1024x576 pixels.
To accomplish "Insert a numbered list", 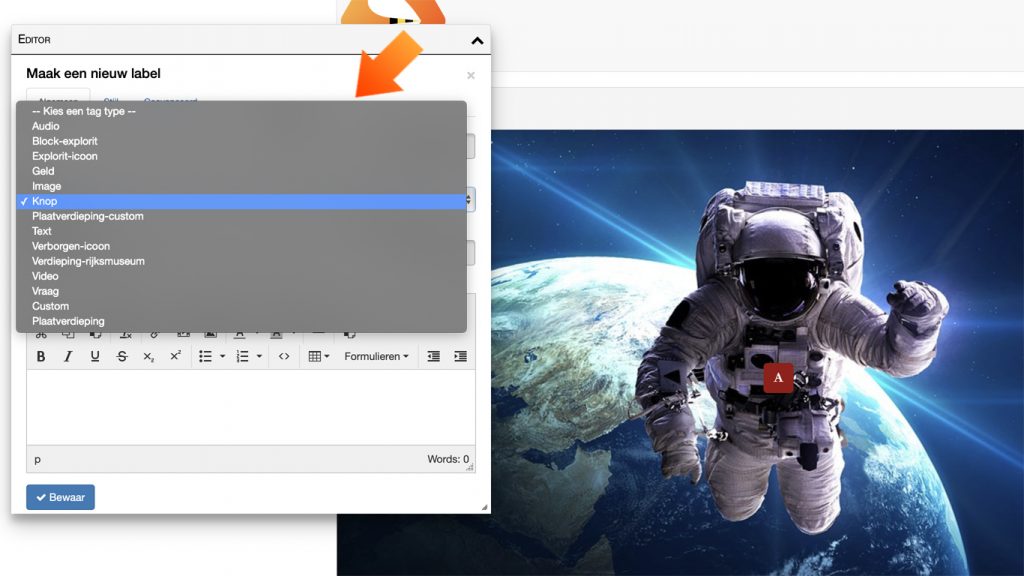I will click(242, 356).
